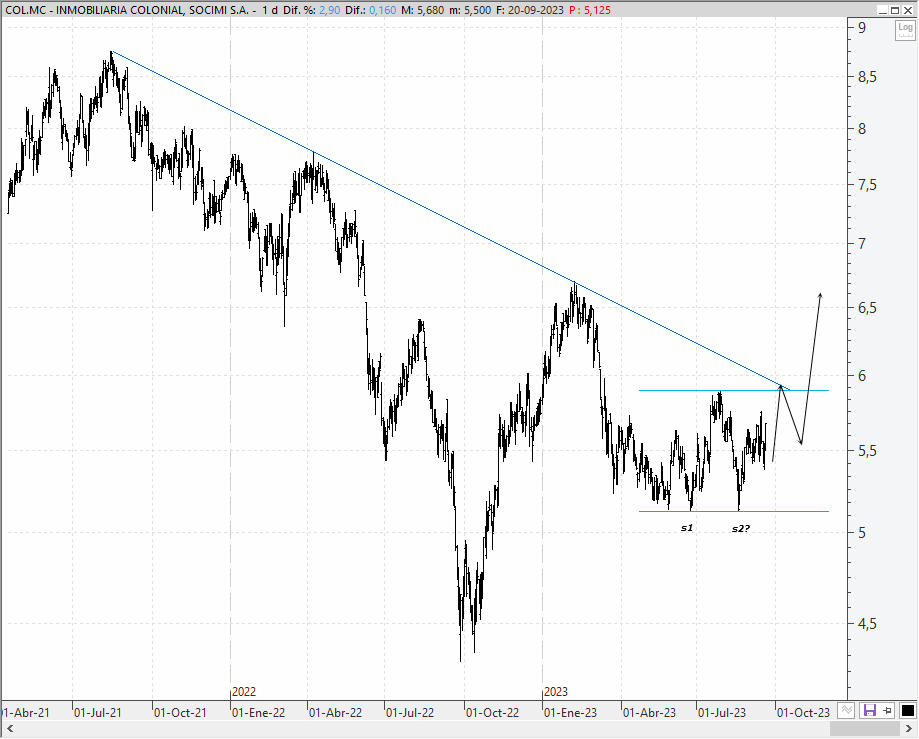919x739 pixels.
Task: Close the COL.MC chart window
Action: pyautogui.click(x=907, y=10)
